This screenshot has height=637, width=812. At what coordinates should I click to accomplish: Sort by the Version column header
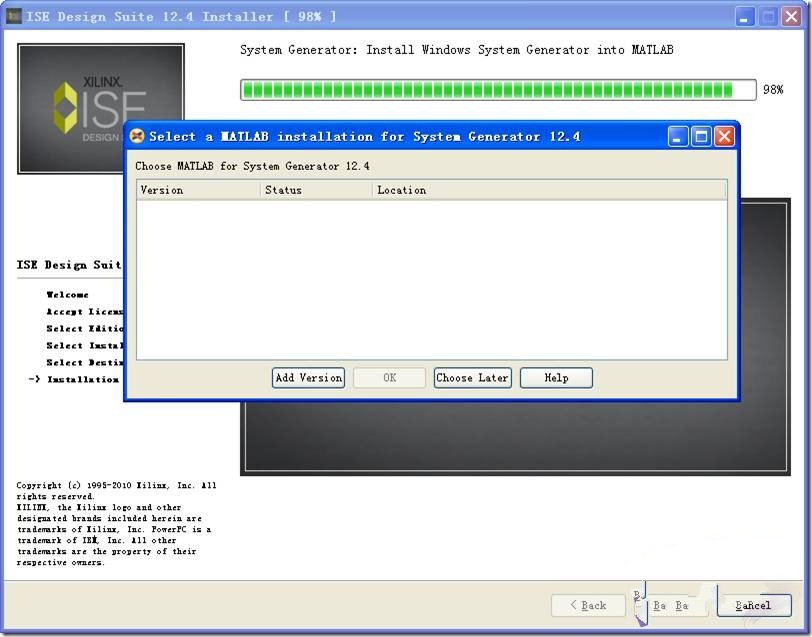(198, 190)
